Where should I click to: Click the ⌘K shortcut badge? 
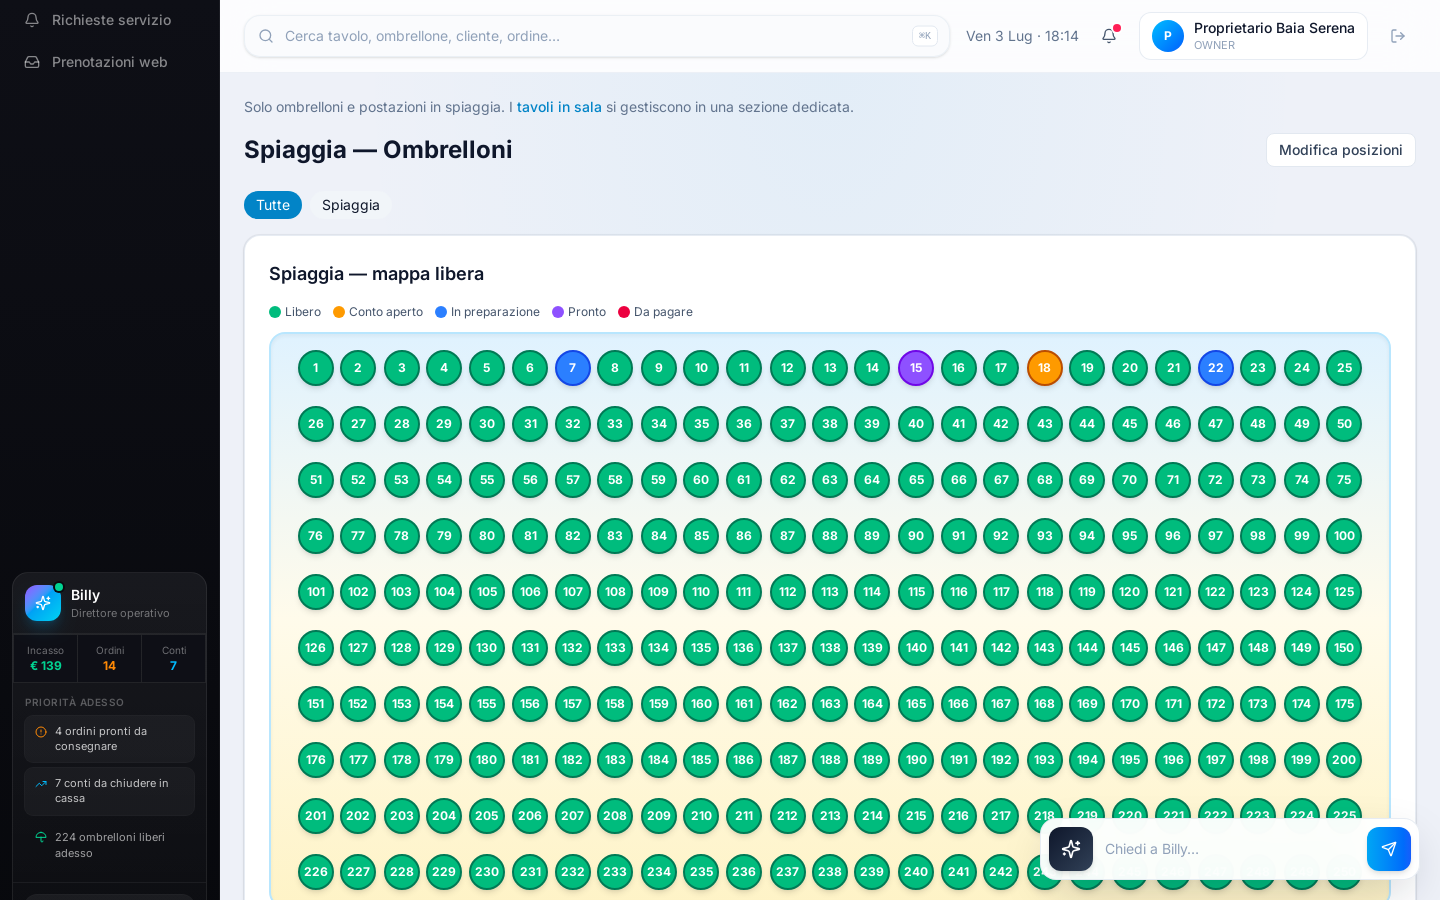(925, 36)
